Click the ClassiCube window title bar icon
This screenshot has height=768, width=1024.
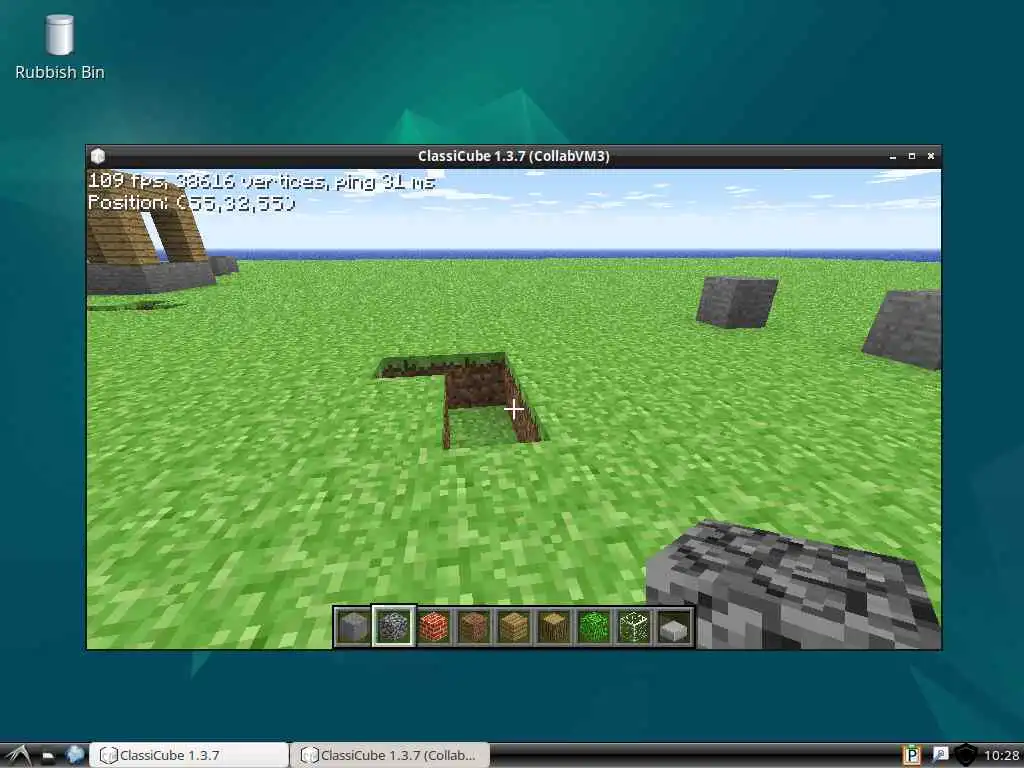point(98,156)
